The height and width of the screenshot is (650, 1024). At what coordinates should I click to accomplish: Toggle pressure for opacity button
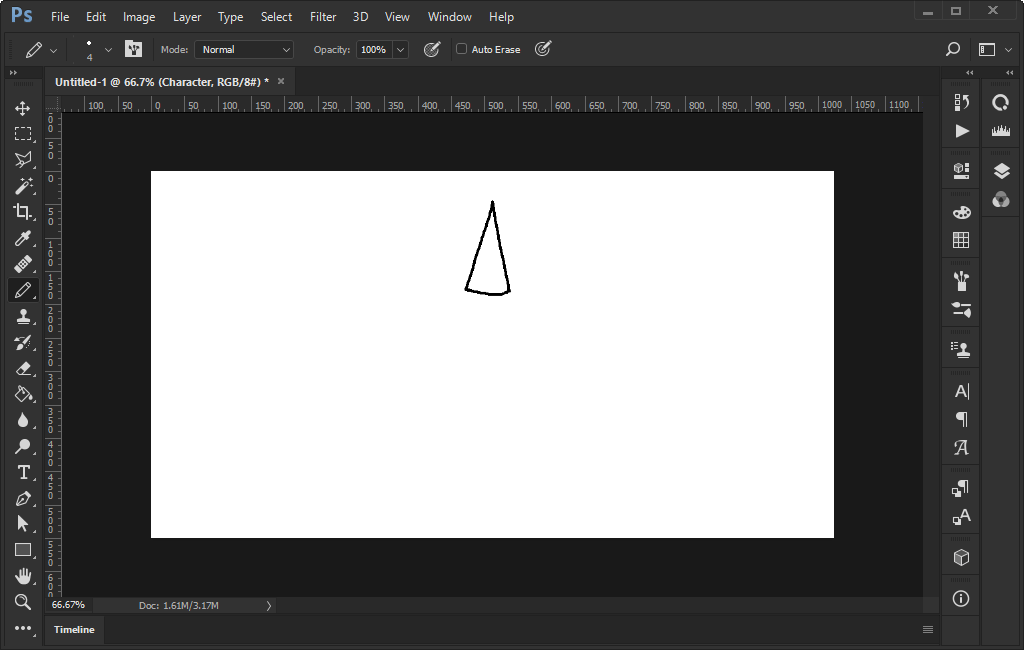432,49
